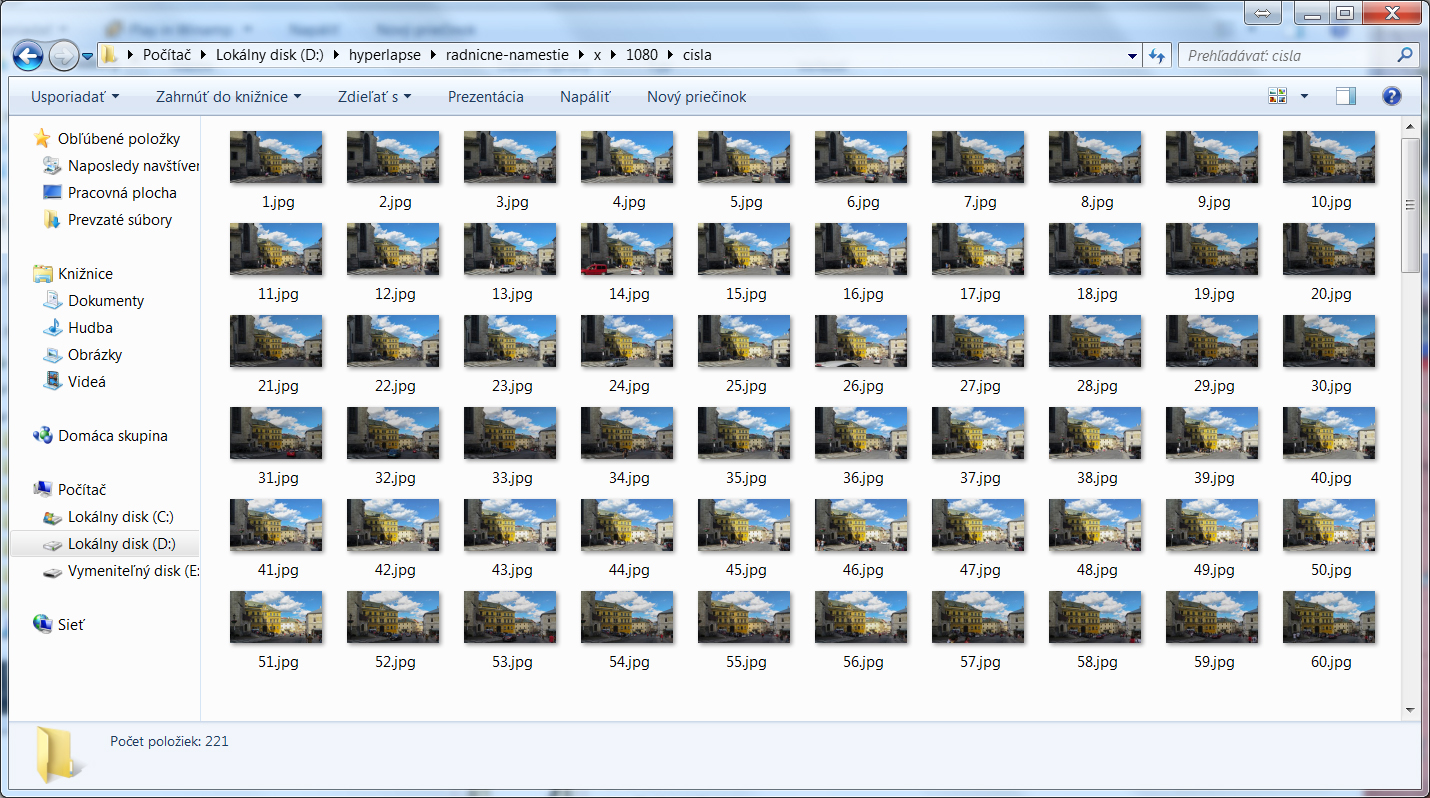Open the 'Zahrnúť do knižnice' menu

point(229,97)
